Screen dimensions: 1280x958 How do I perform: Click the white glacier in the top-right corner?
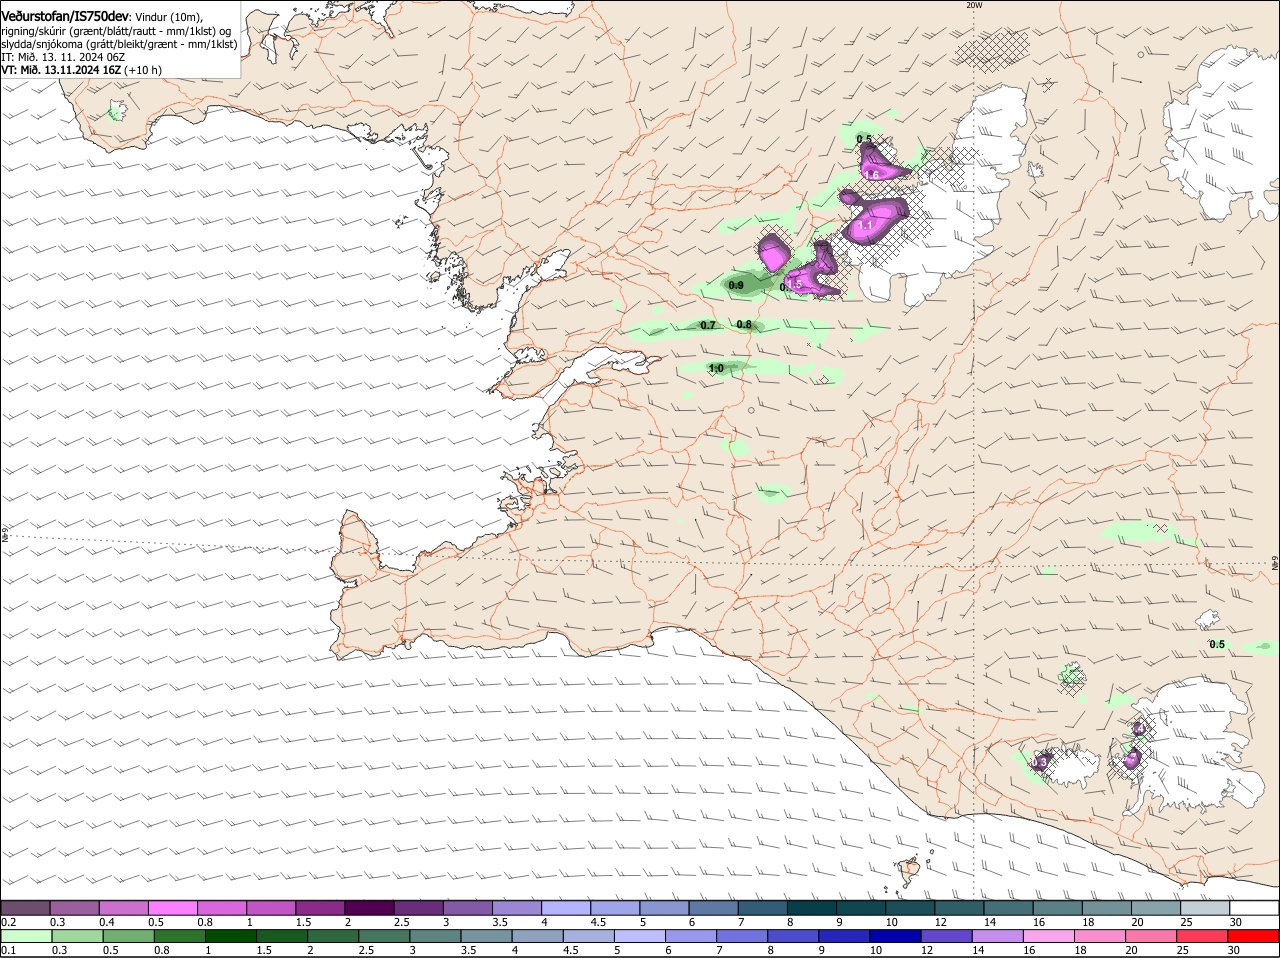[x=1220, y=135]
